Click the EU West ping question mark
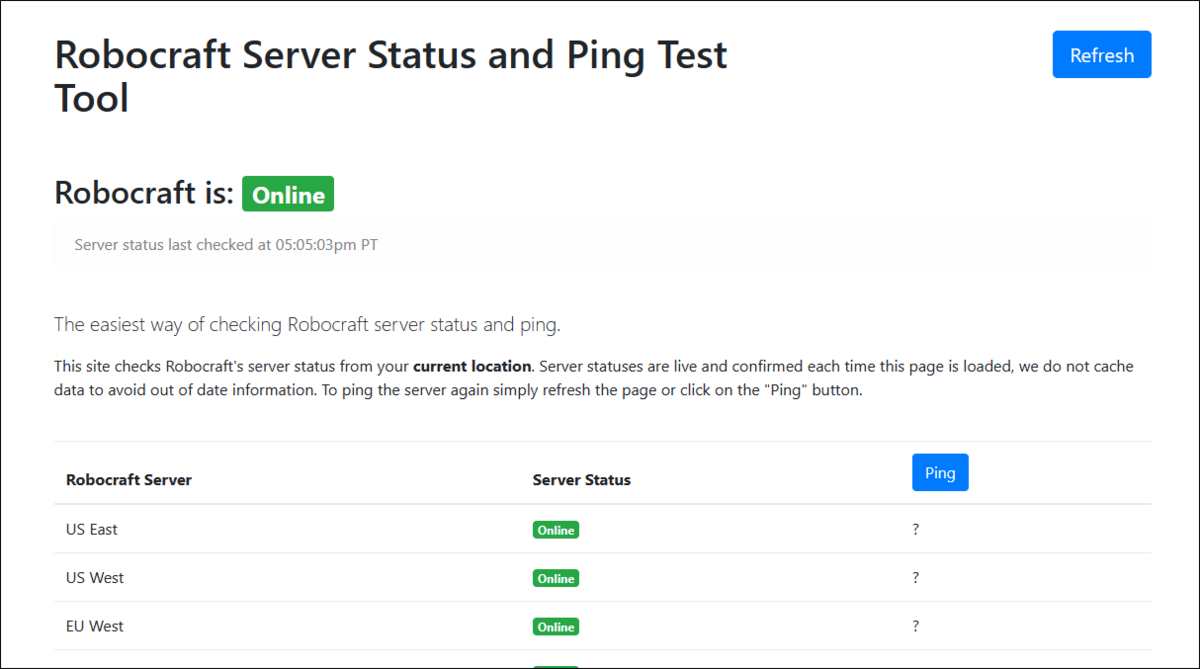This screenshot has width=1200, height=669. pyautogui.click(x=915, y=626)
